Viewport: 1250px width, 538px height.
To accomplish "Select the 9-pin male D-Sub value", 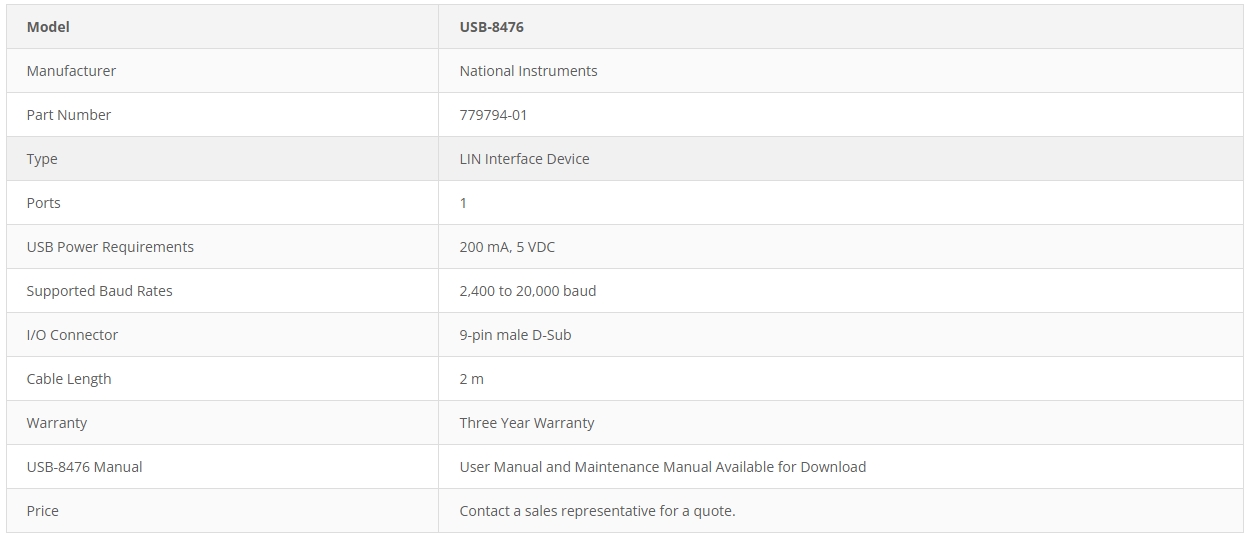I will coord(515,335).
